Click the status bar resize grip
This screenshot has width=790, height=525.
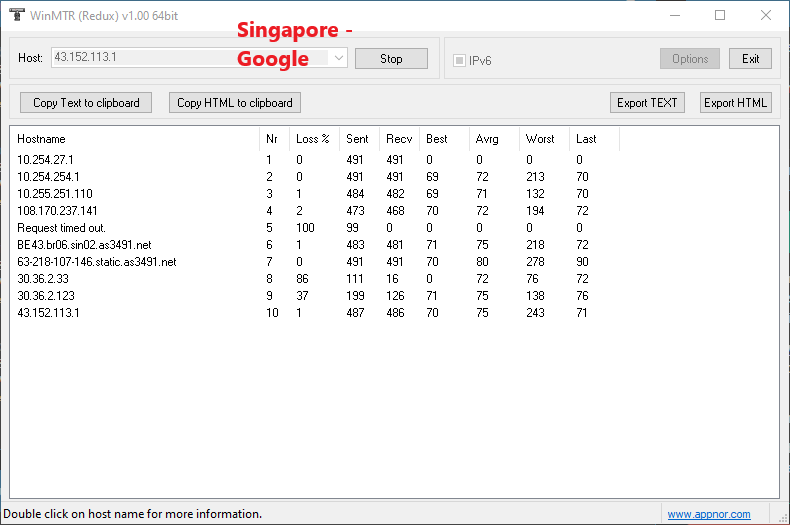(x=783, y=517)
